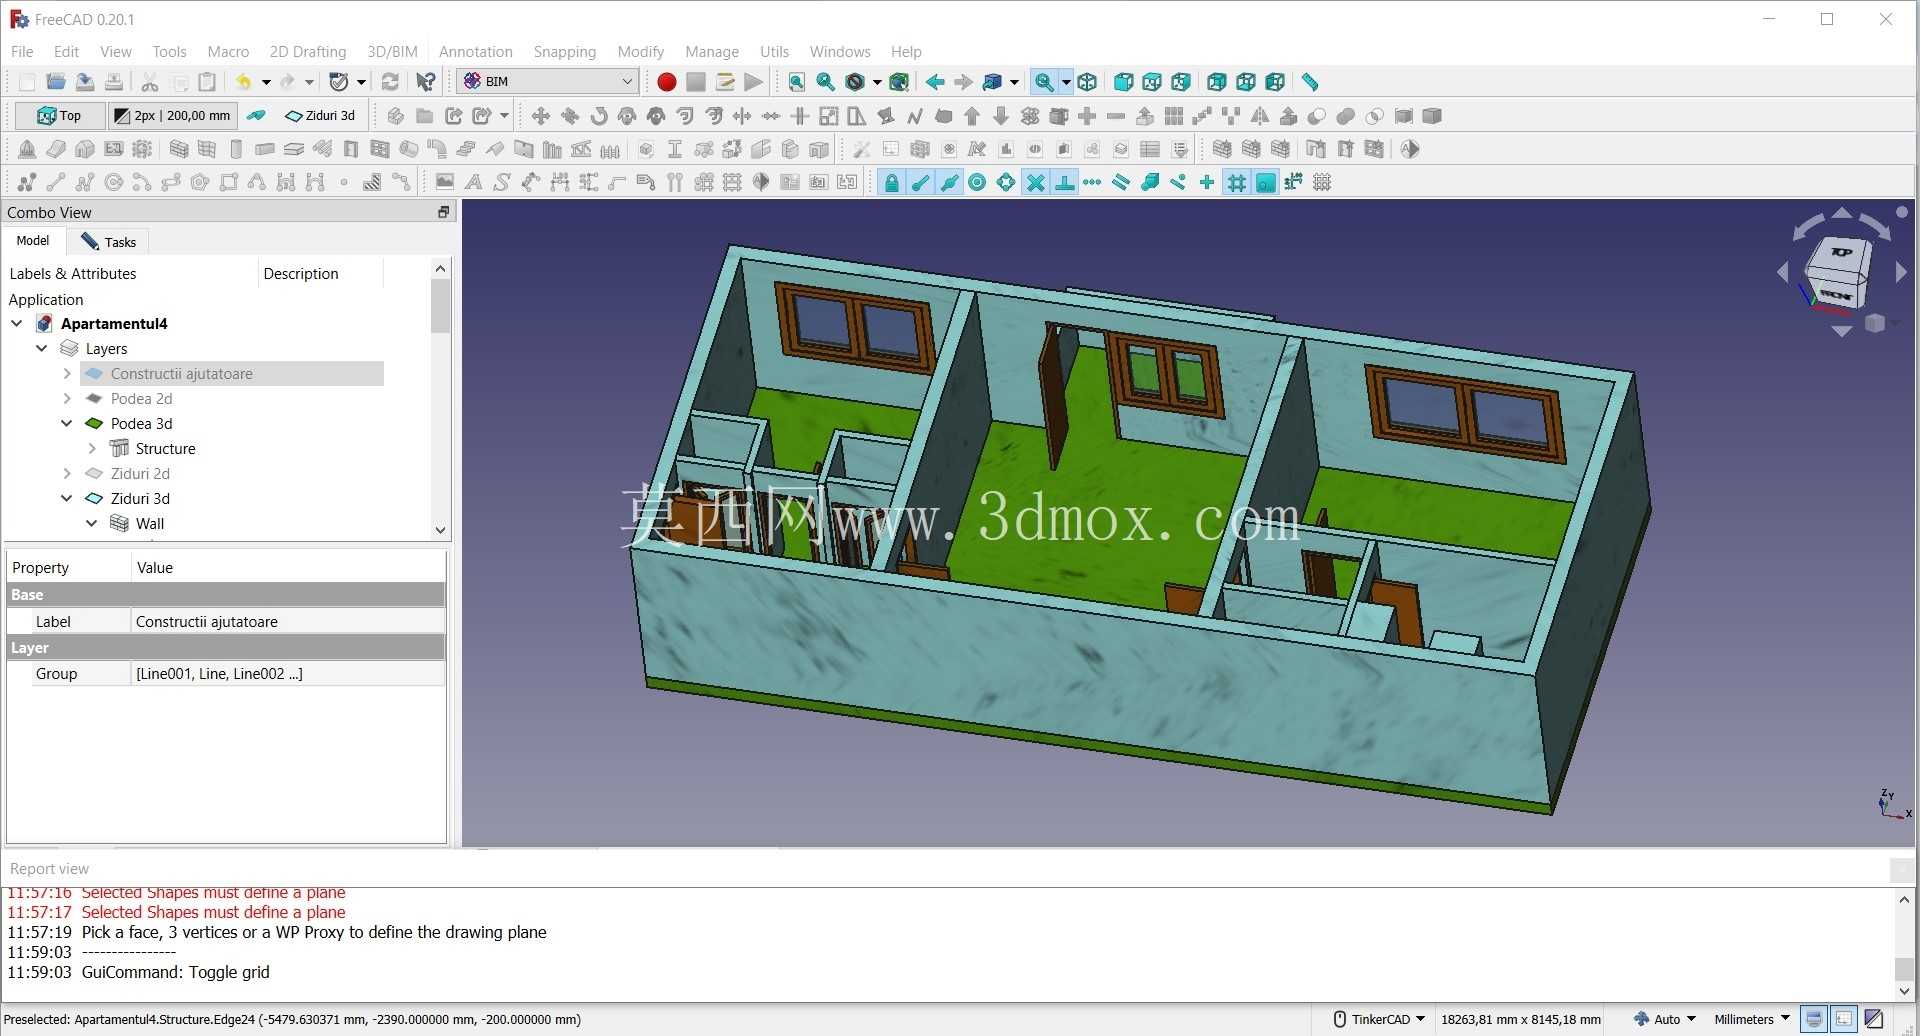Set bottom view cube icon
Image resolution: width=1920 pixels, height=1036 pixels.
pos(1246,82)
